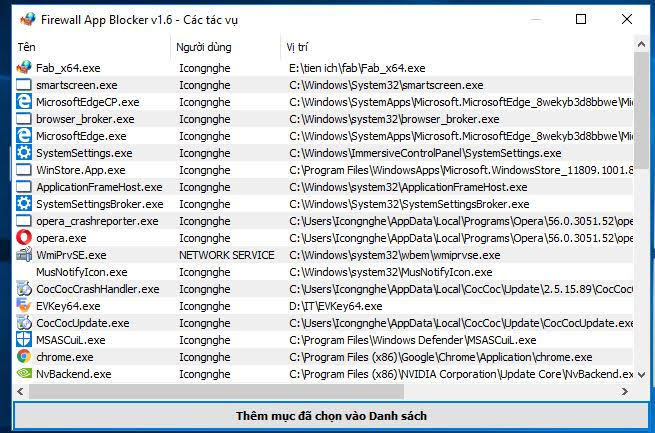Screen dimensions: 655x433
Task: Click Icongnghe user cell in opera.exe row
Action: pos(205,238)
